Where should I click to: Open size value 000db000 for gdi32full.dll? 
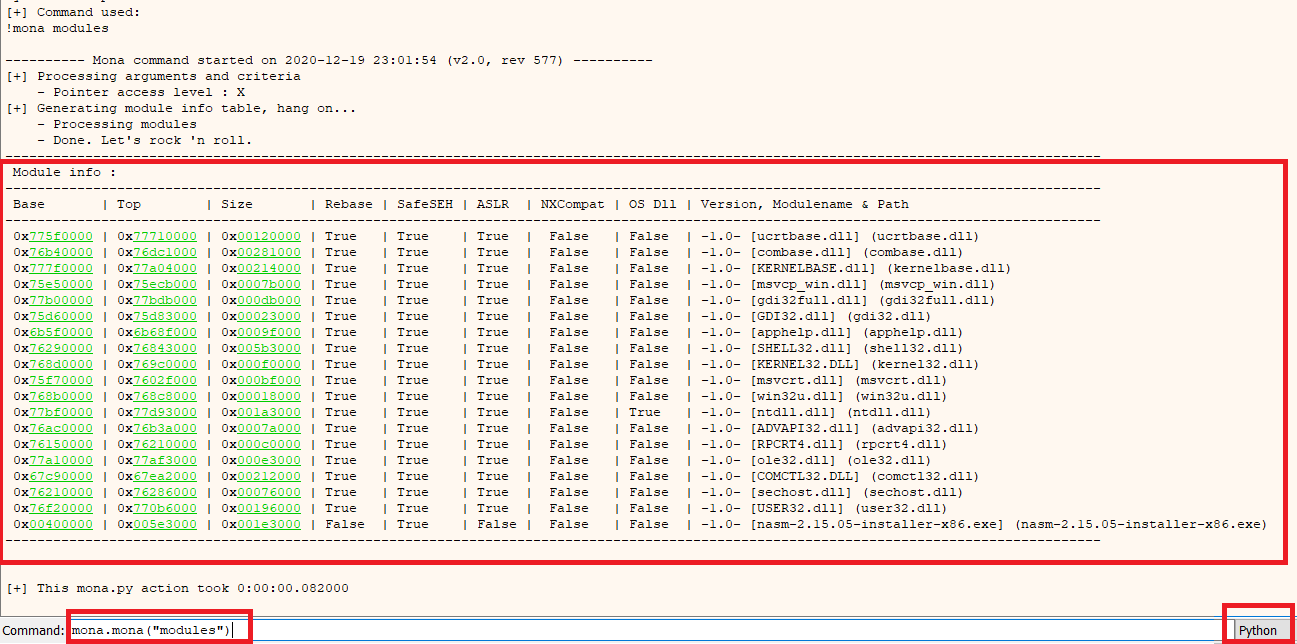[x=269, y=300]
